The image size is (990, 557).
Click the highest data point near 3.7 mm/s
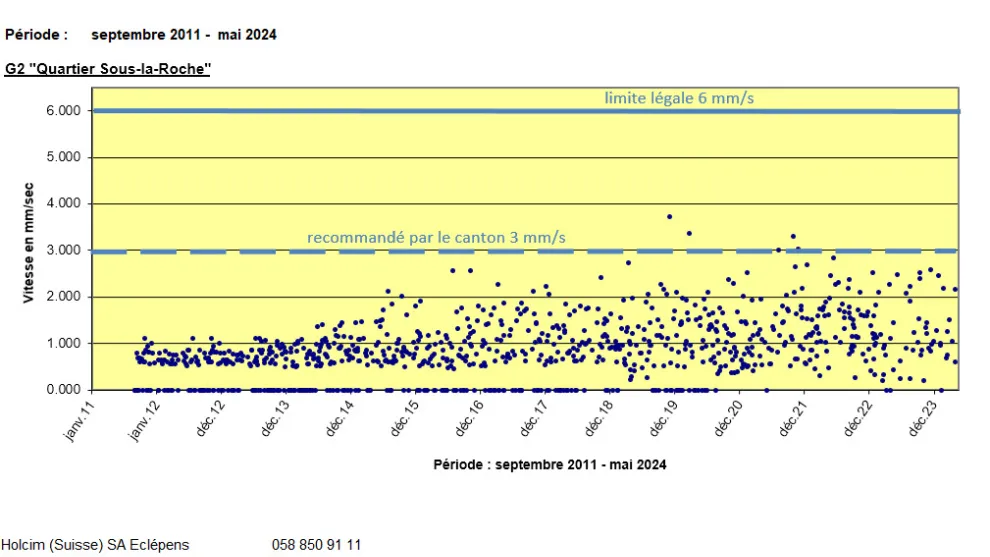point(669,216)
